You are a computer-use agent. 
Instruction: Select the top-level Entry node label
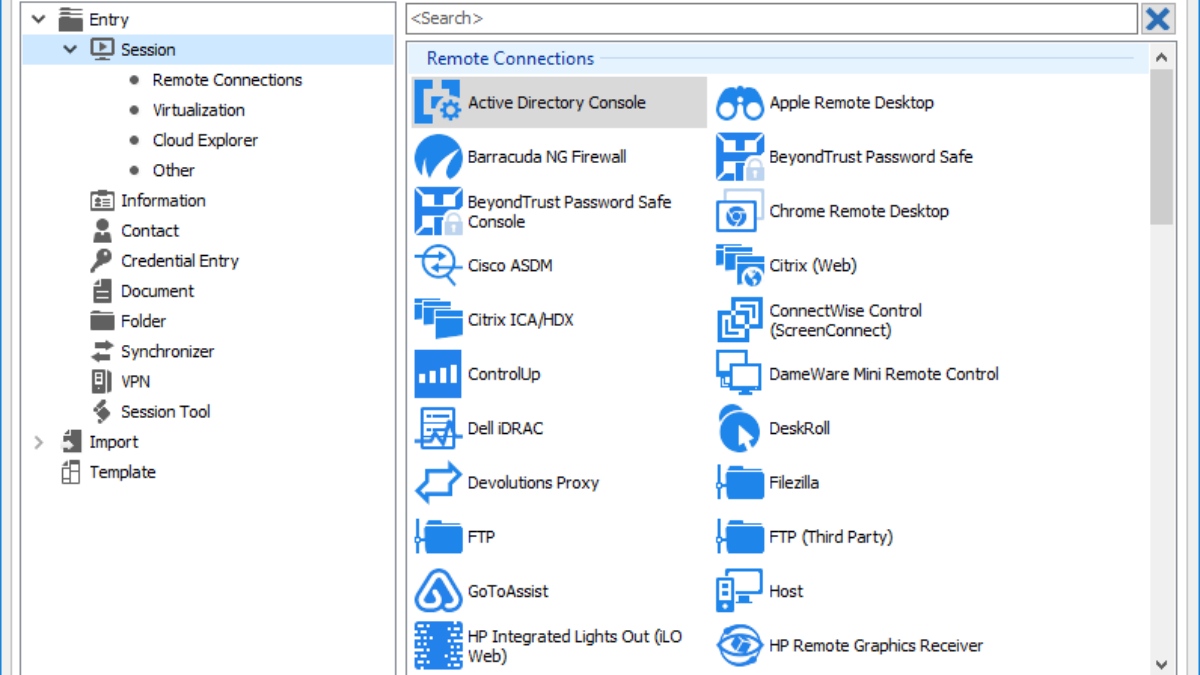click(x=109, y=19)
